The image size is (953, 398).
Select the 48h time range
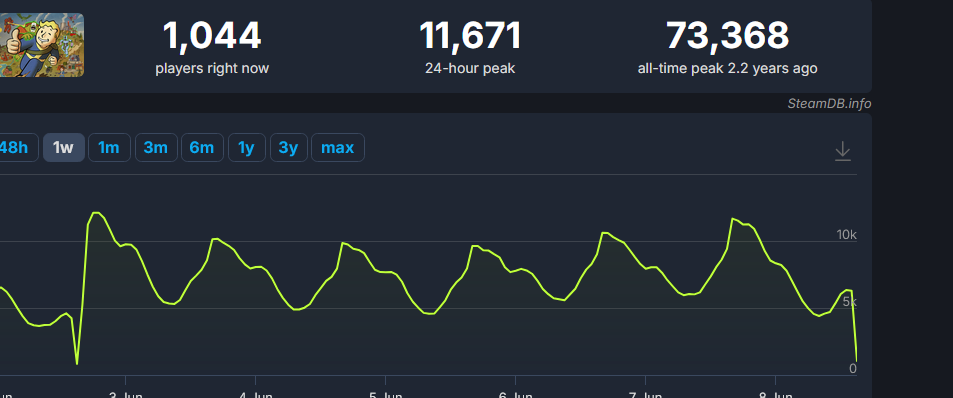(x=15, y=148)
